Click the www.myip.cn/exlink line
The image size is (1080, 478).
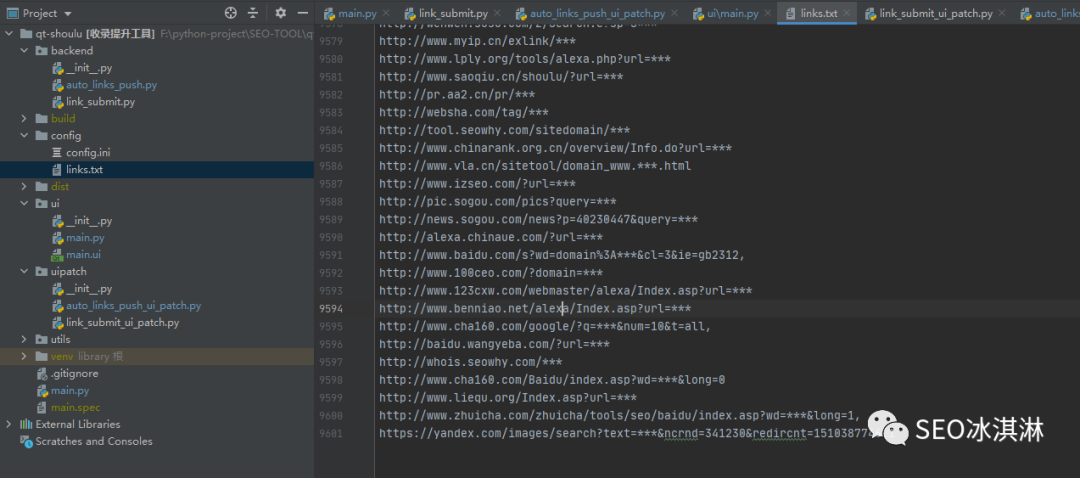tap(477, 41)
